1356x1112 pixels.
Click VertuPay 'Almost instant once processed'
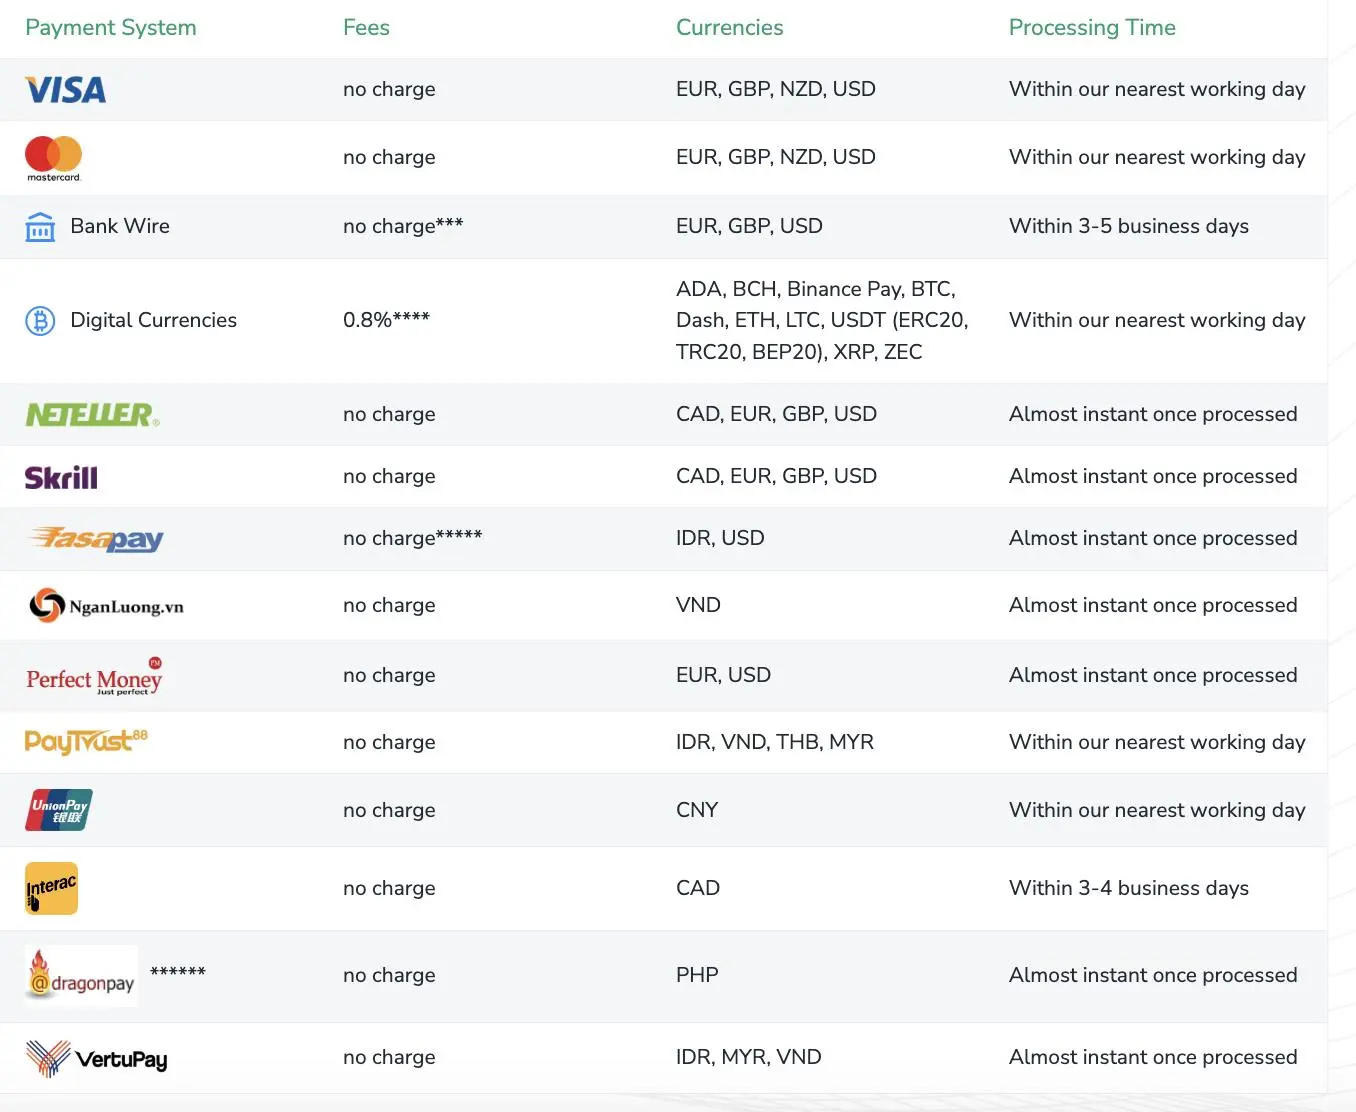click(1153, 1057)
